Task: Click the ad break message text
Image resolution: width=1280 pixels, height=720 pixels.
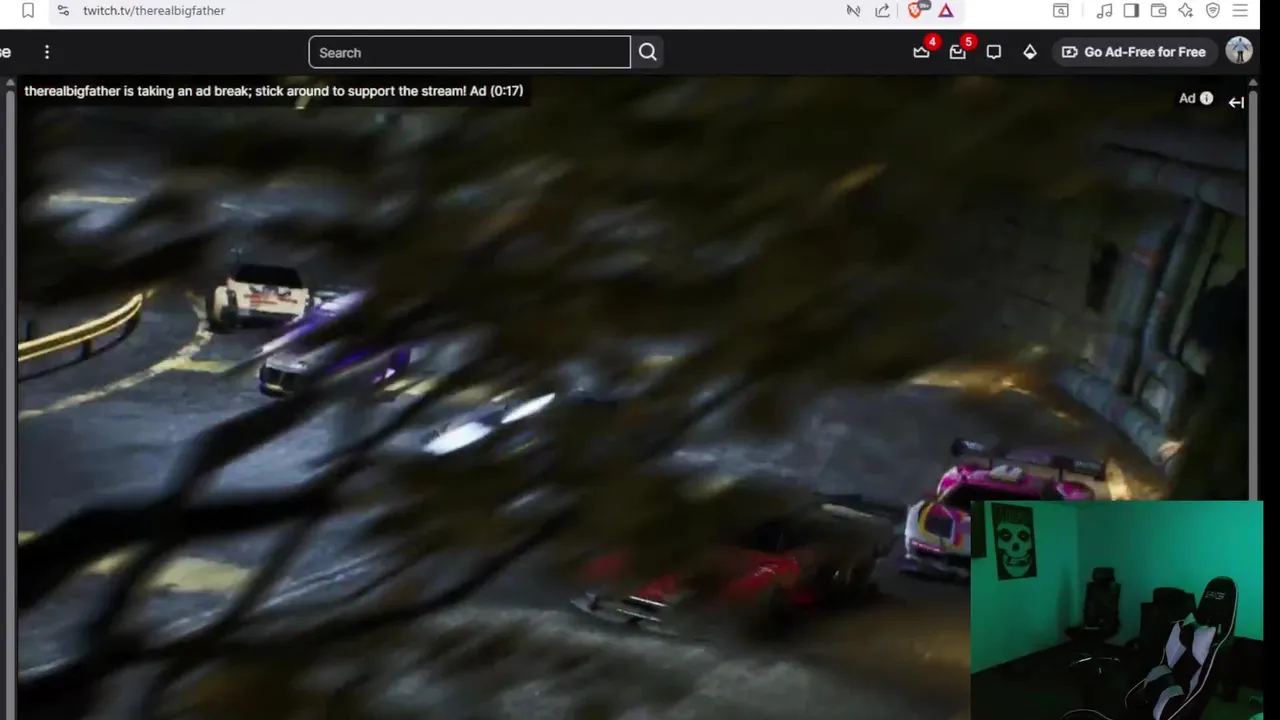Action: (273, 91)
